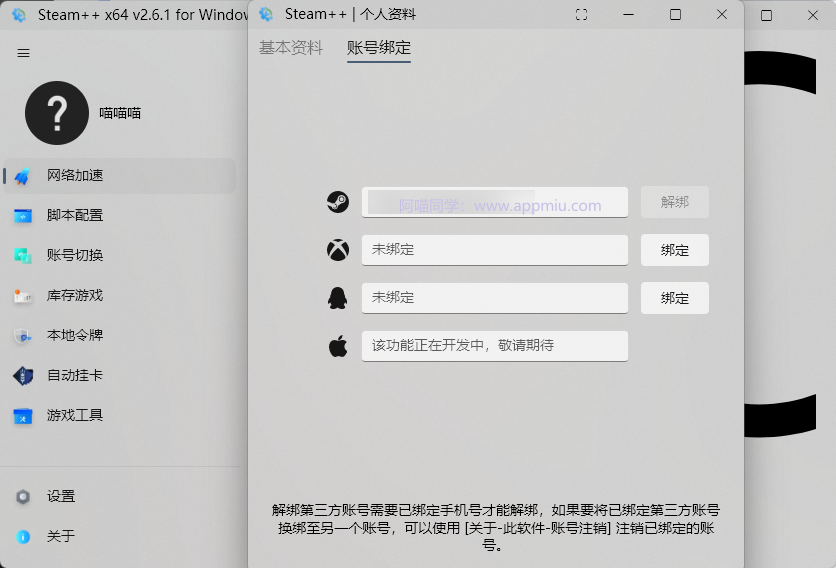Click 绑定 button for Xbox account
836x568 pixels.
pos(674,250)
